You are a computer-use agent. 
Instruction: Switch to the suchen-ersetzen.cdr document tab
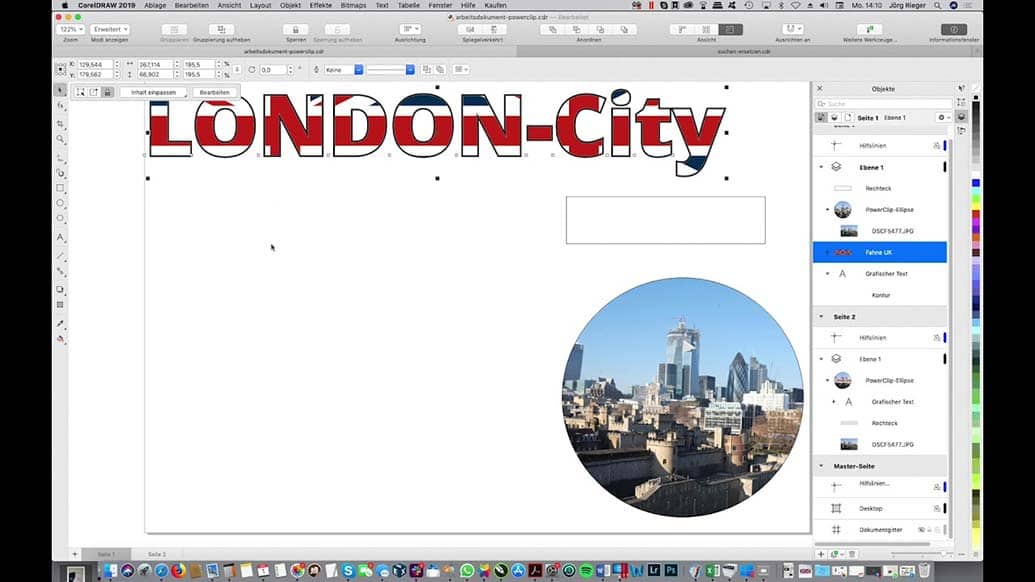pyautogui.click(x=744, y=51)
